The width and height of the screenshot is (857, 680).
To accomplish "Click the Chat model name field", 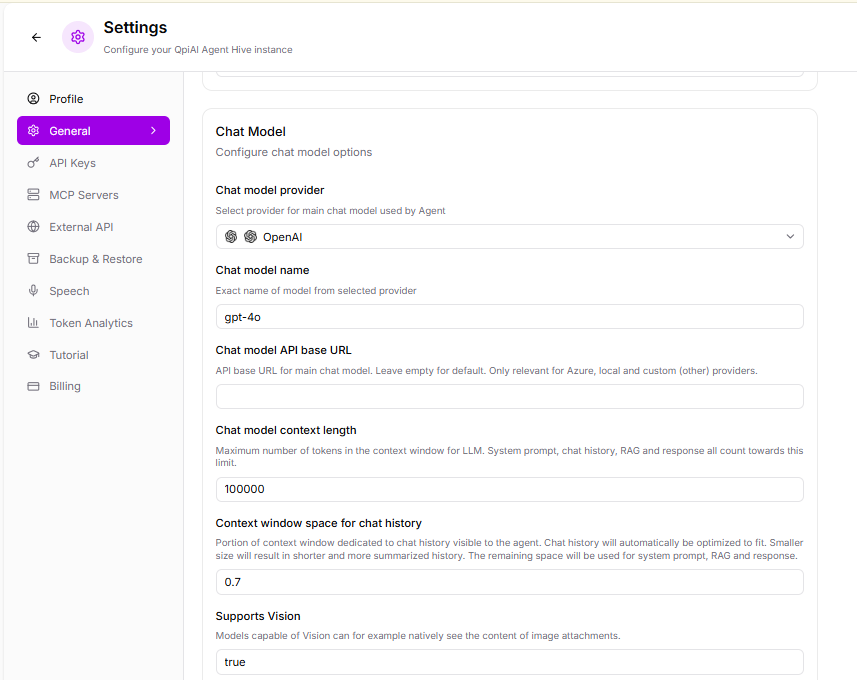I will (x=509, y=317).
